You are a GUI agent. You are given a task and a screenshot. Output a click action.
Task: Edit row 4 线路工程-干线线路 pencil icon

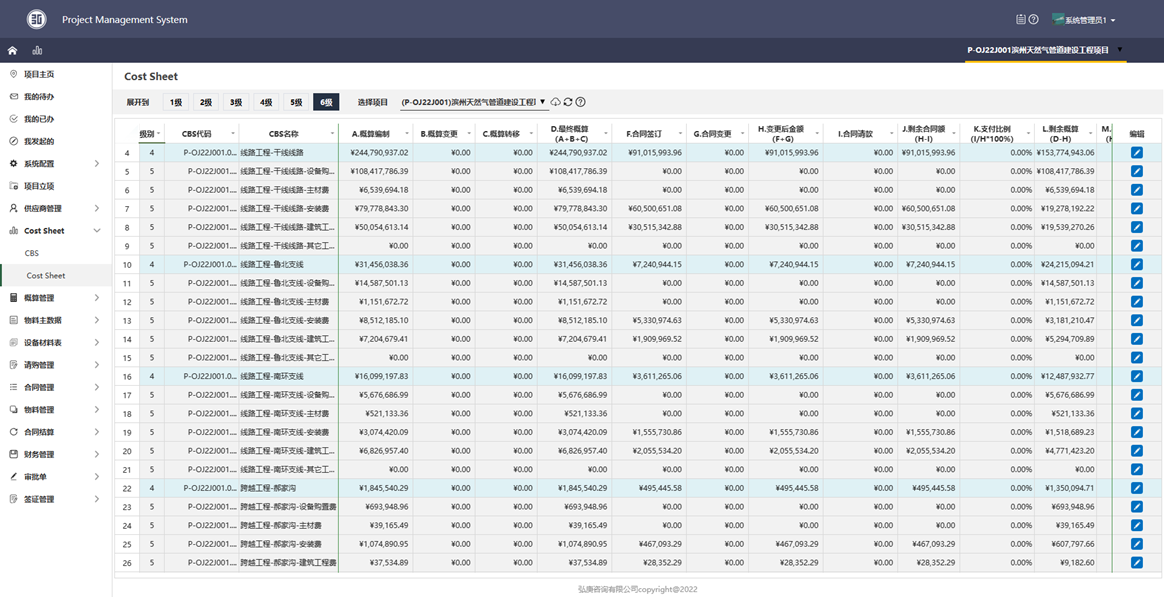1137,152
